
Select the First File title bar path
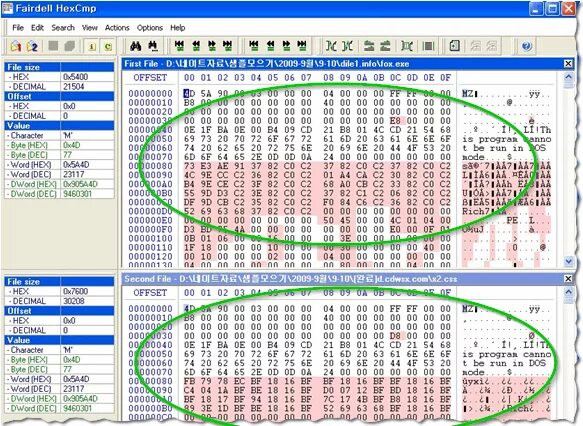click(287, 64)
